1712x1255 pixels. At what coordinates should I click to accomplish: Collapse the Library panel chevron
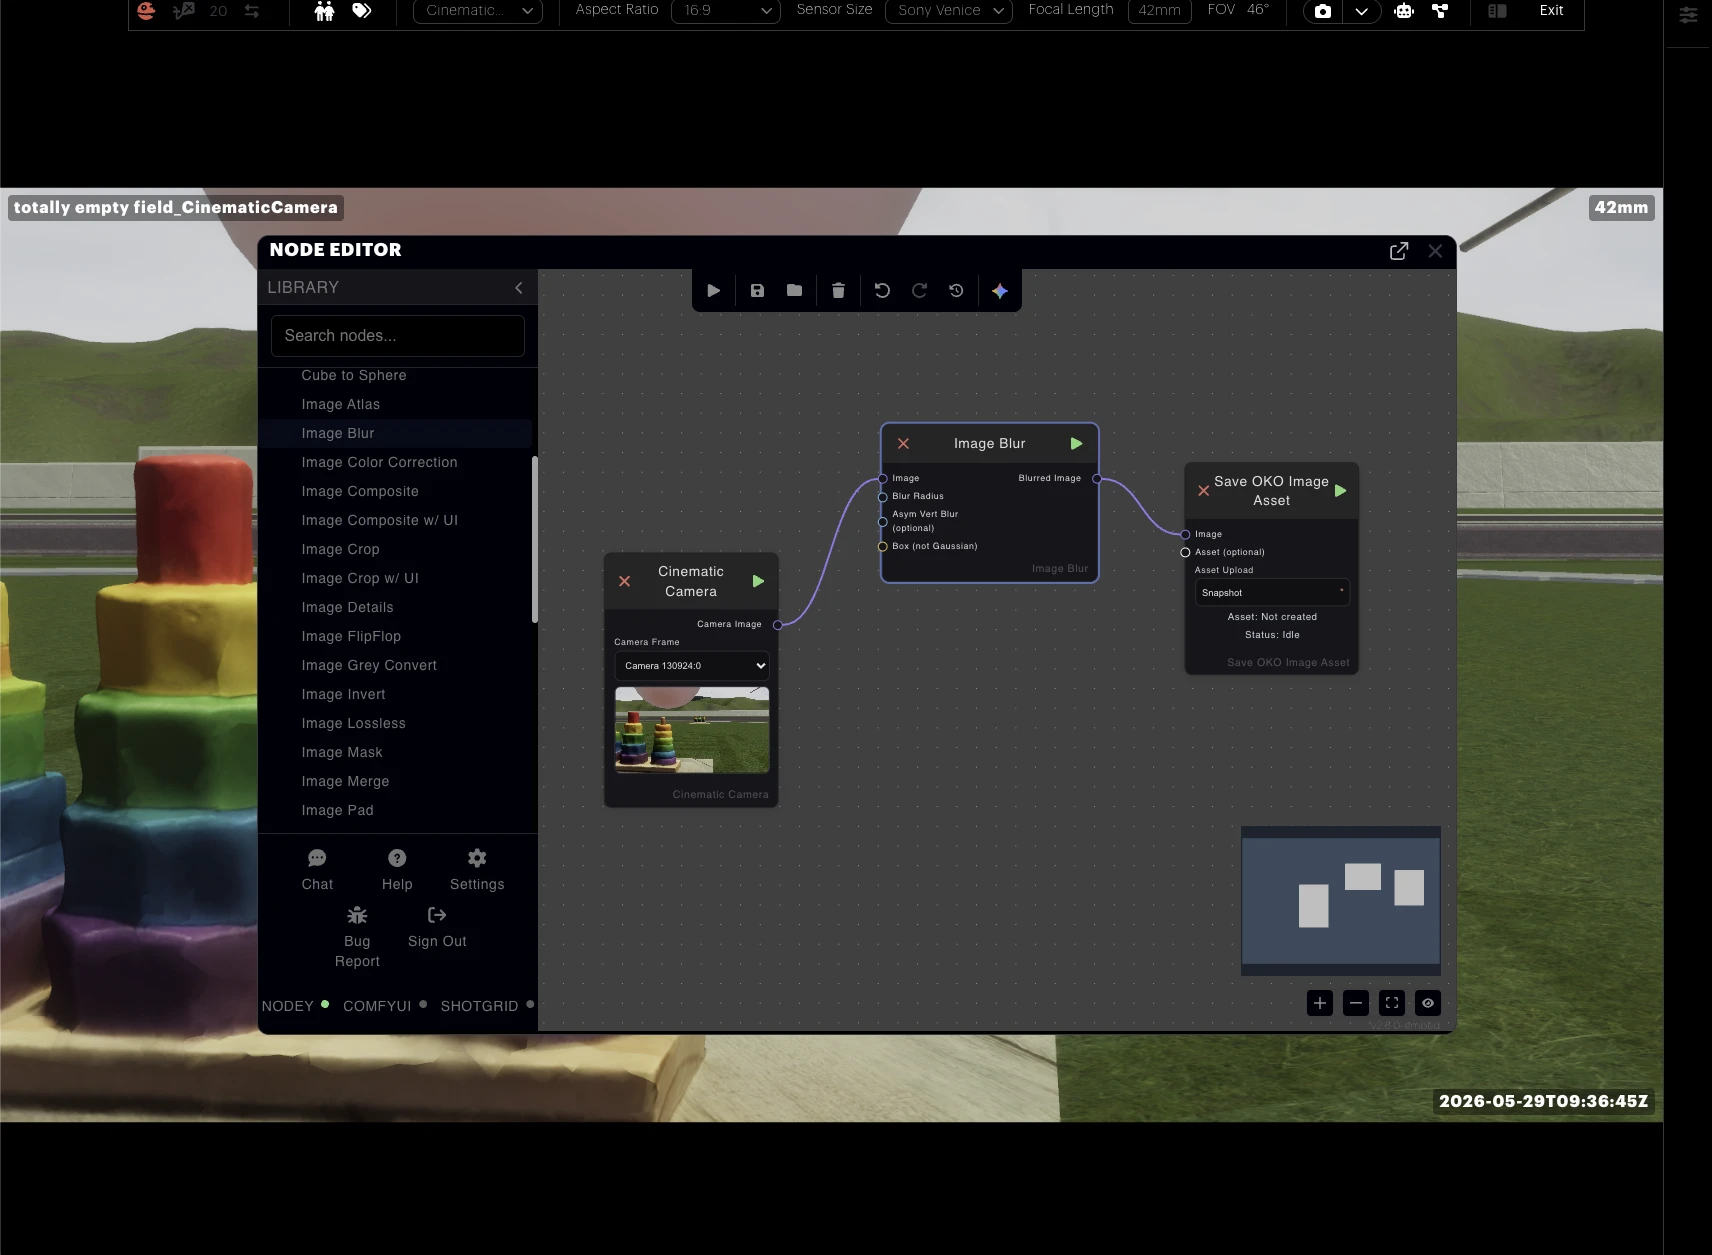coord(518,288)
